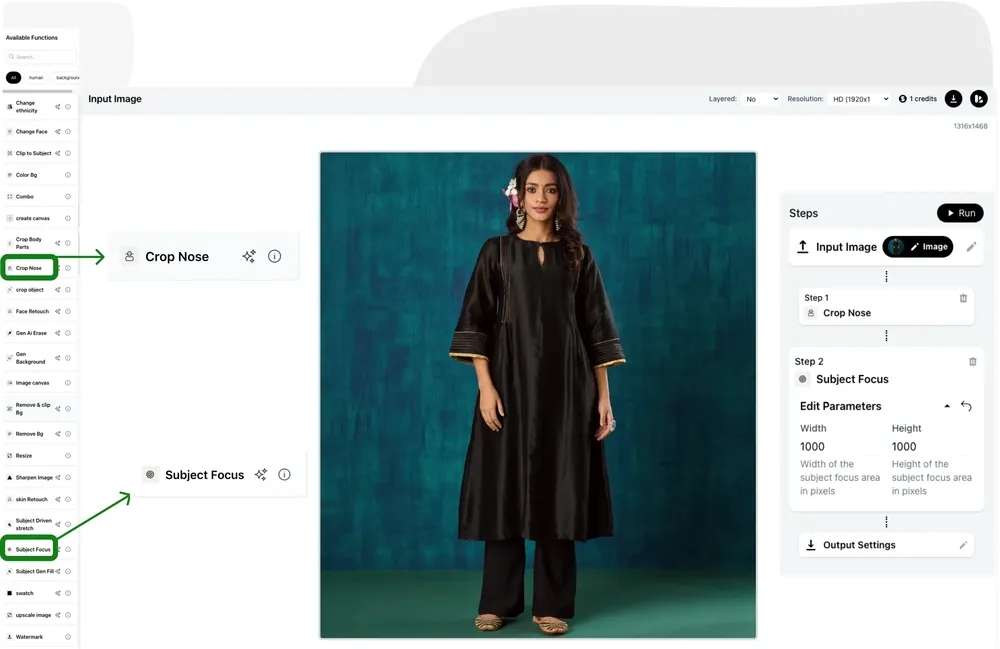Click sparkle icon for Change Face
Image resolution: width=1000 pixels, height=649 pixels.
(57, 132)
